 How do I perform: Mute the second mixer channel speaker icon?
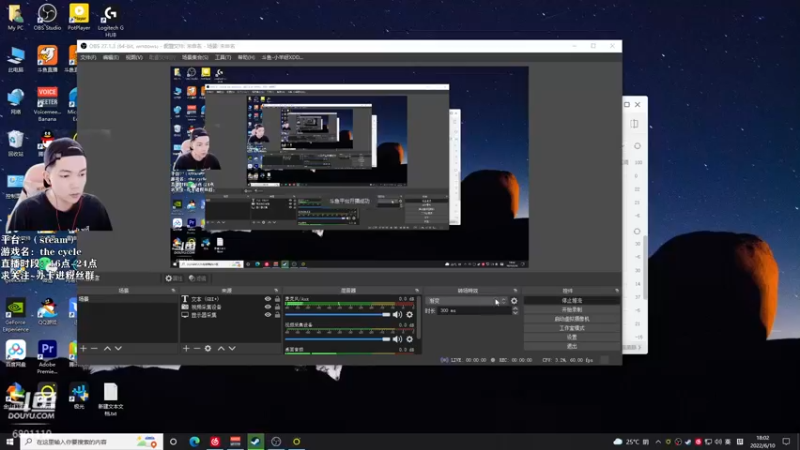click(397, 339)
